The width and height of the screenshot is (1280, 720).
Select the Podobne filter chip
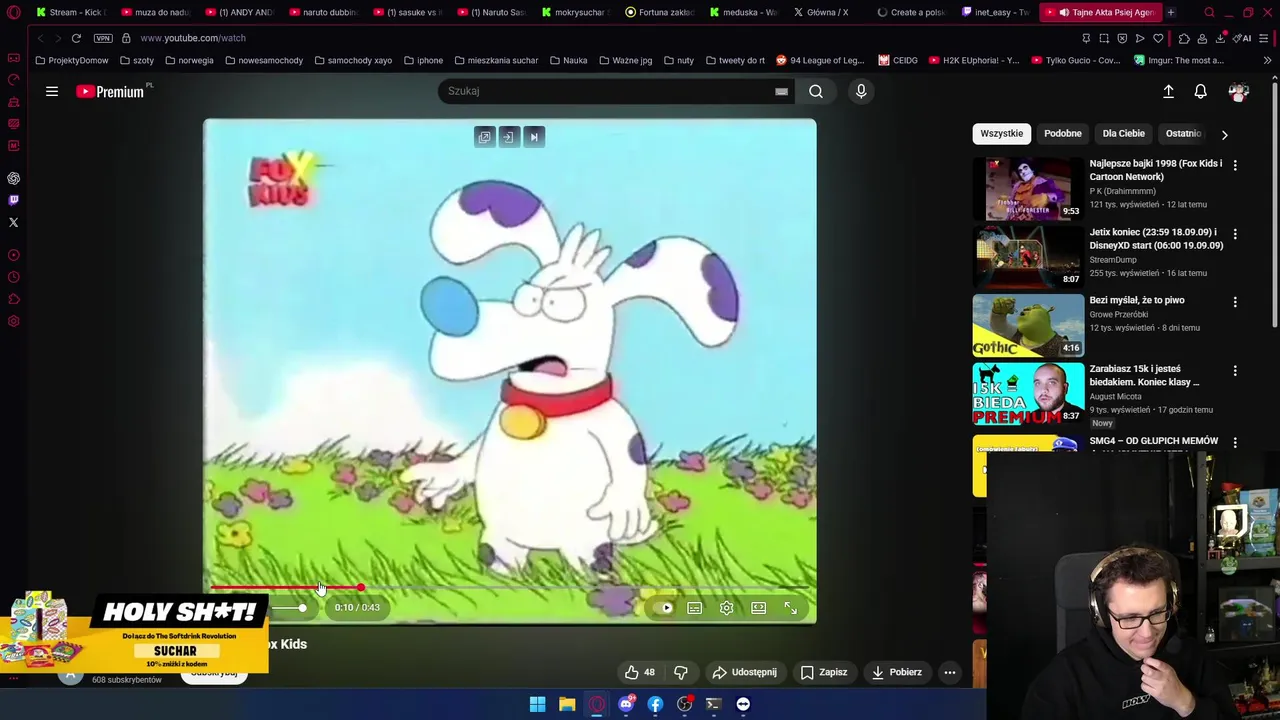pos(1063,133)
